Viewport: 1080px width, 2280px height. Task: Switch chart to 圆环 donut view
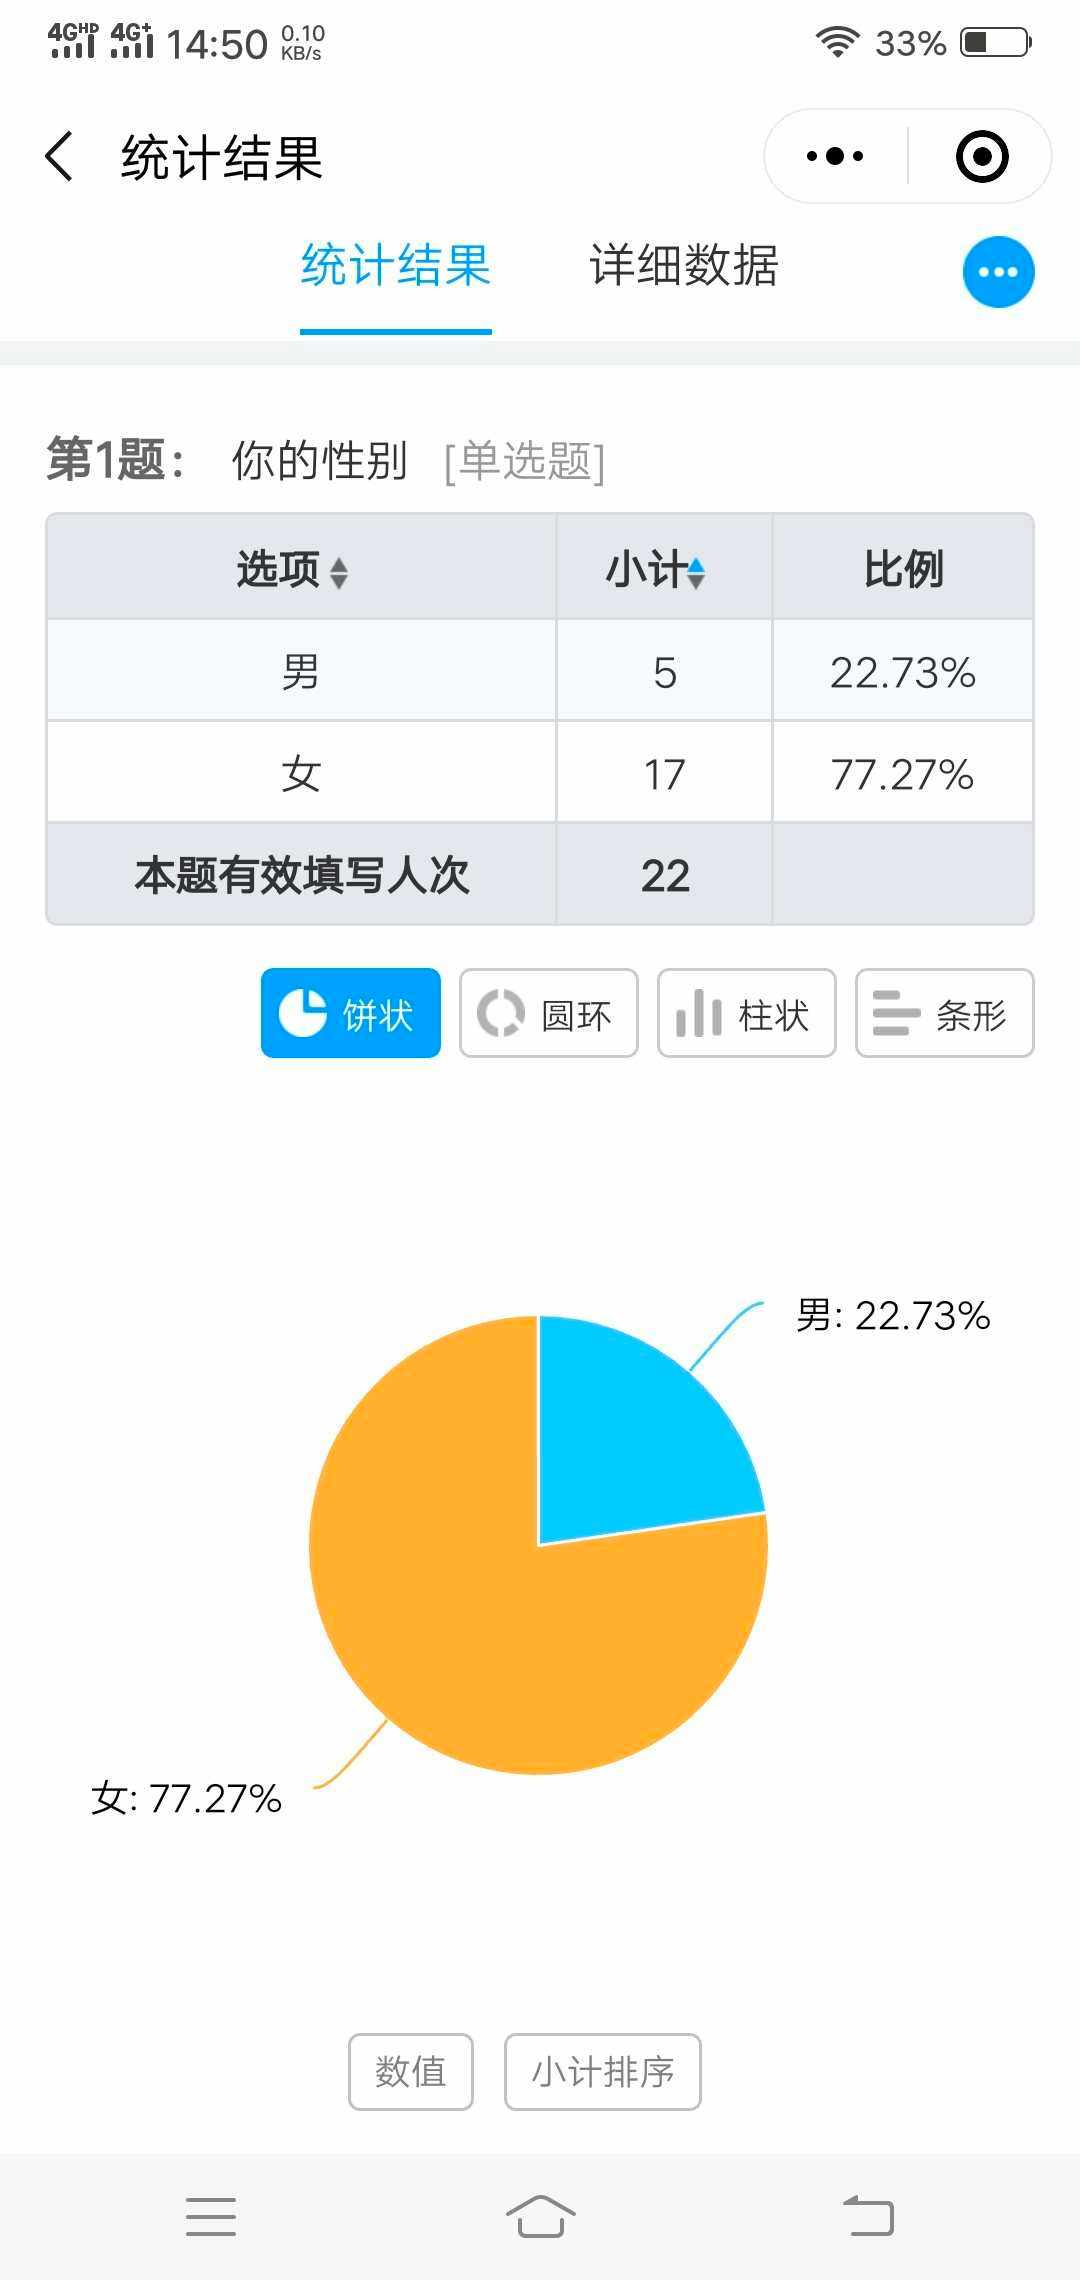(548, 1013)
